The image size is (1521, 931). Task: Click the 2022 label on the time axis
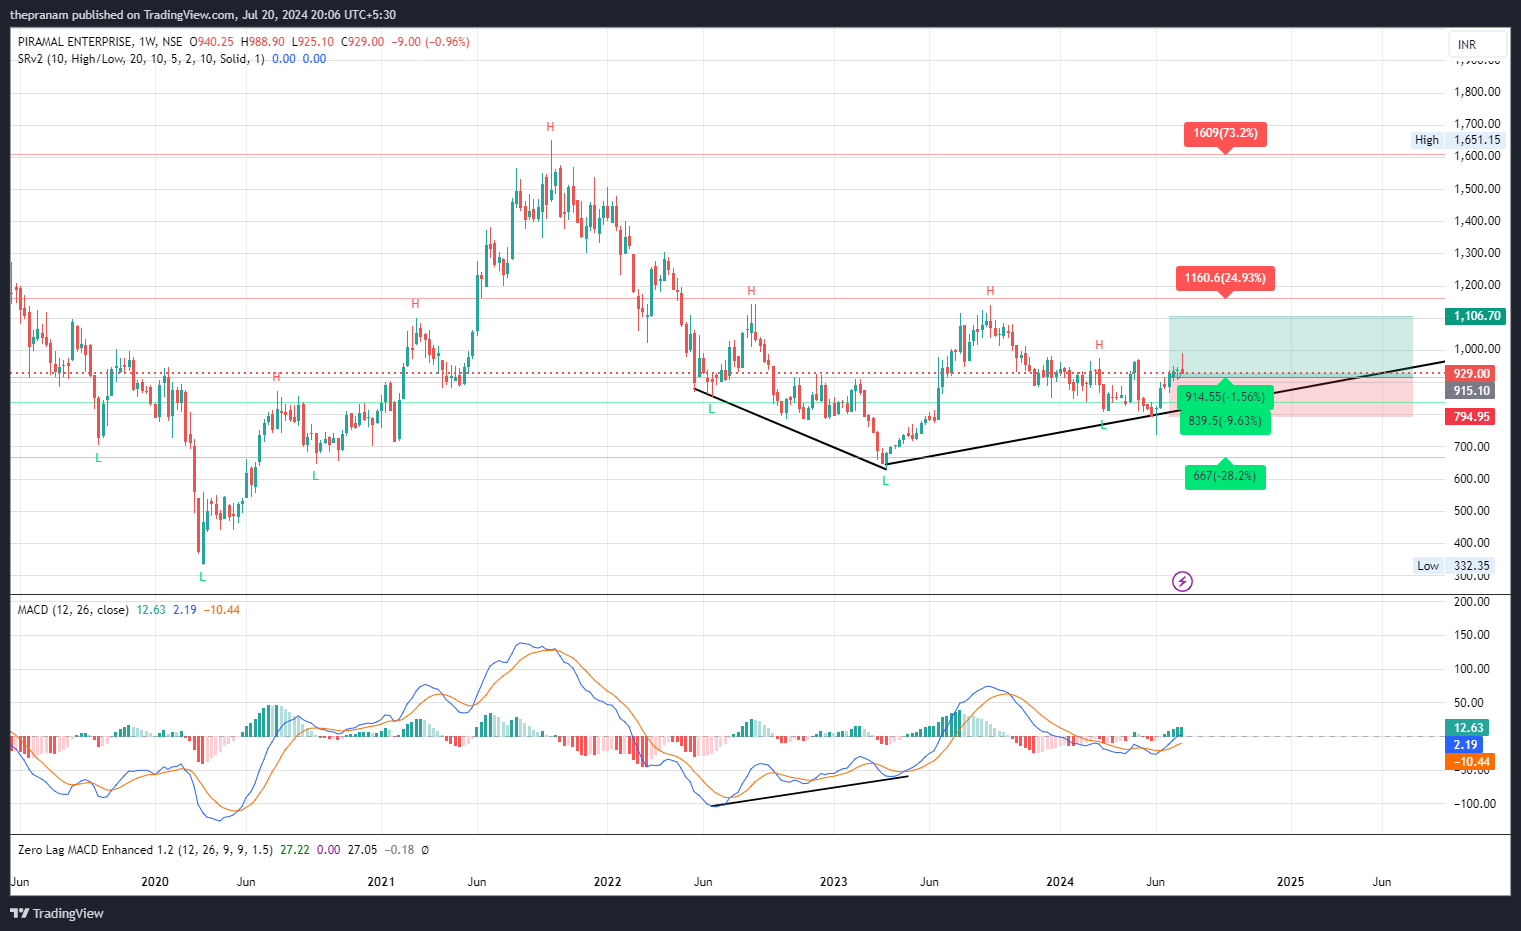tap(607, 882)
